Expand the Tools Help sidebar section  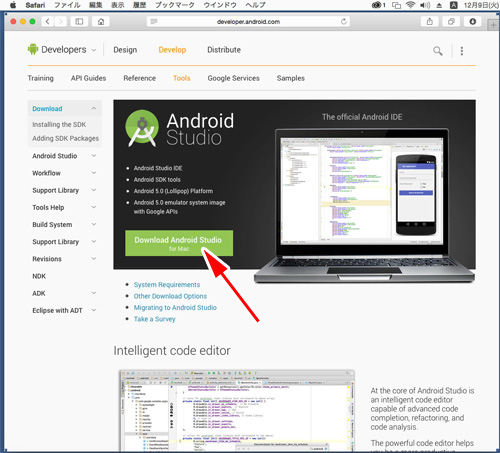tap(94, 207)
